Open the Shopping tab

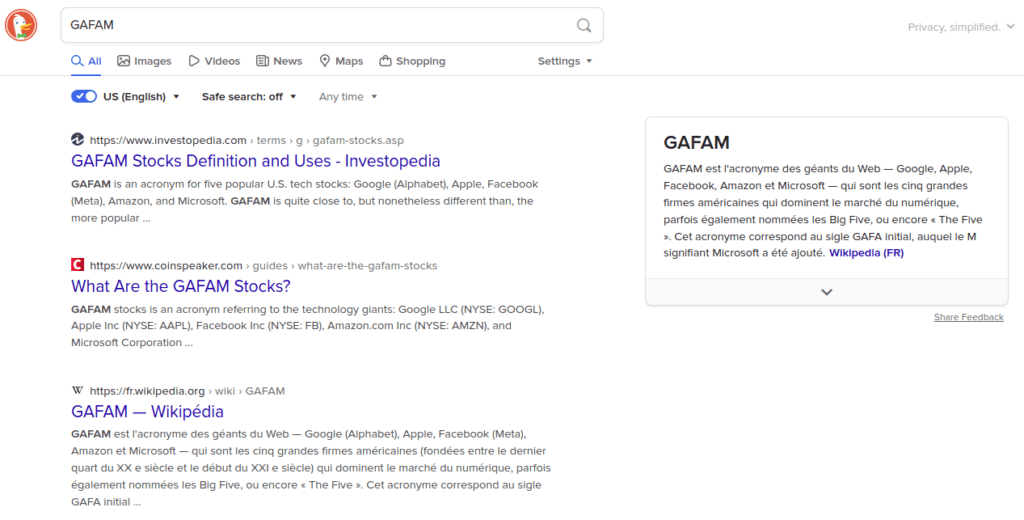coord(412,61)
